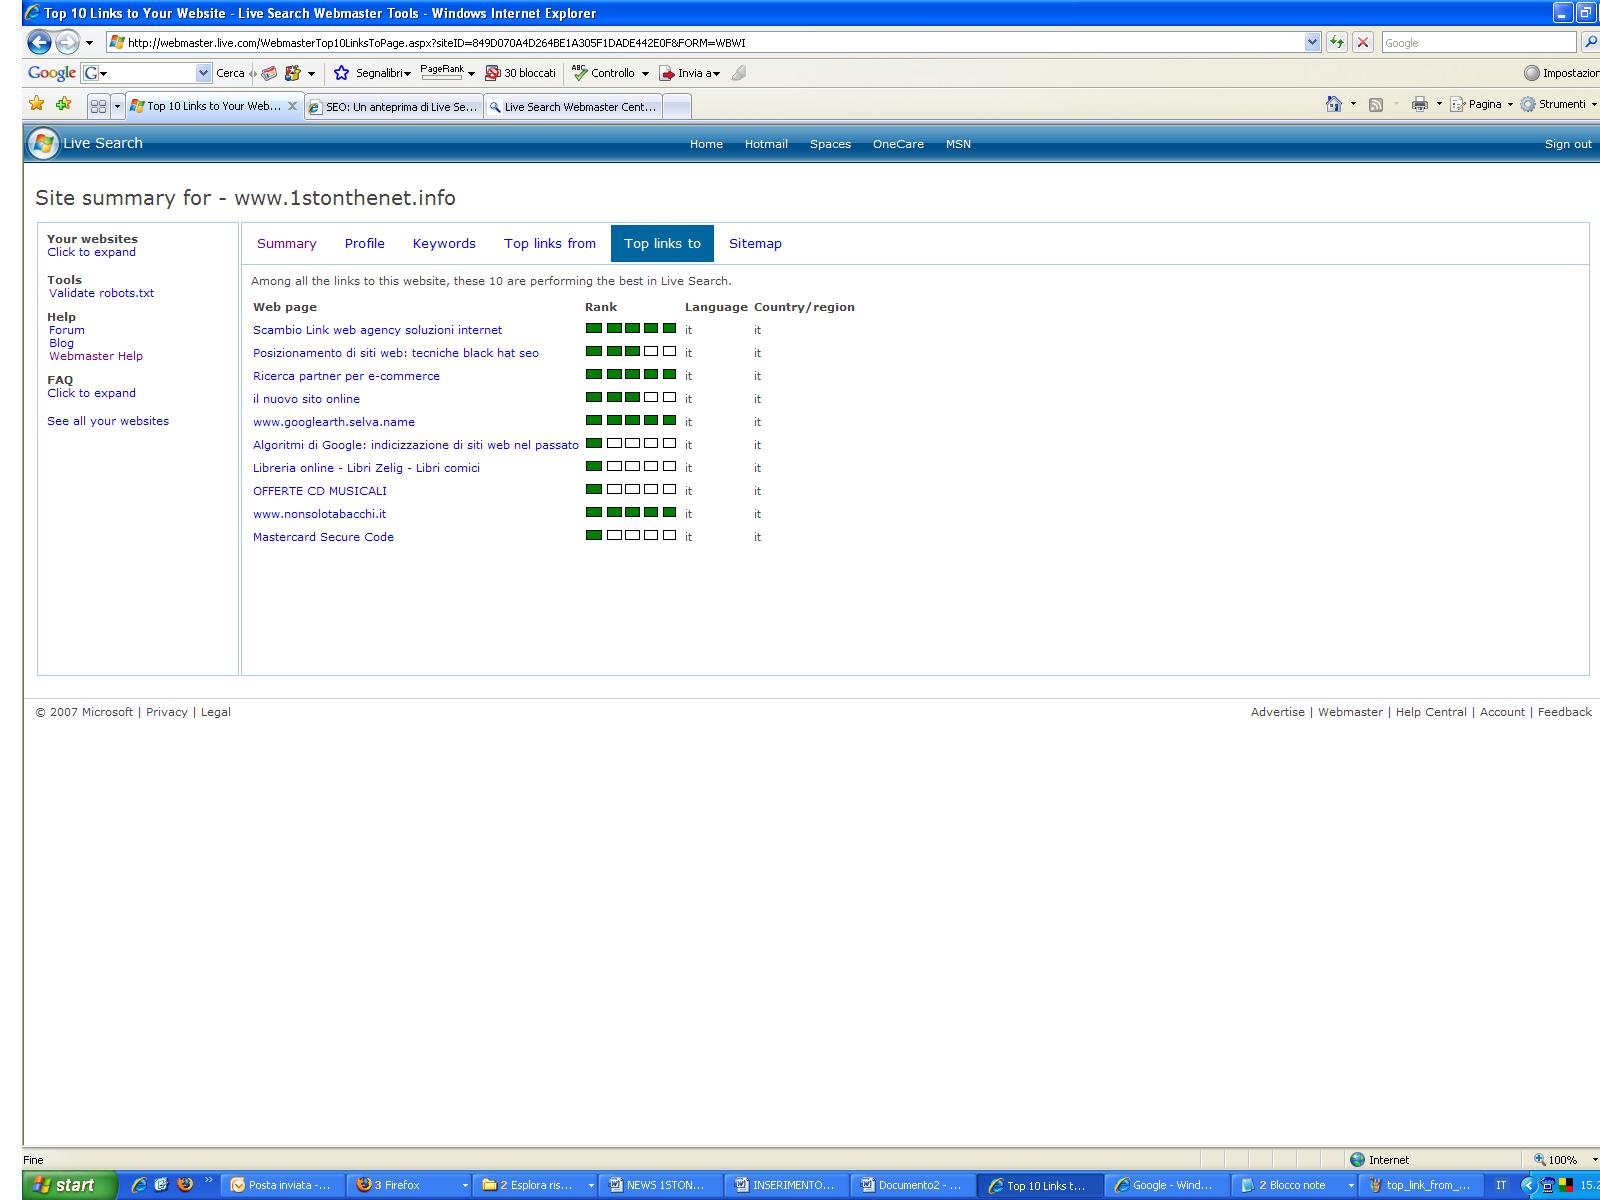Click the URL address bar field

[x=705, y=42]
